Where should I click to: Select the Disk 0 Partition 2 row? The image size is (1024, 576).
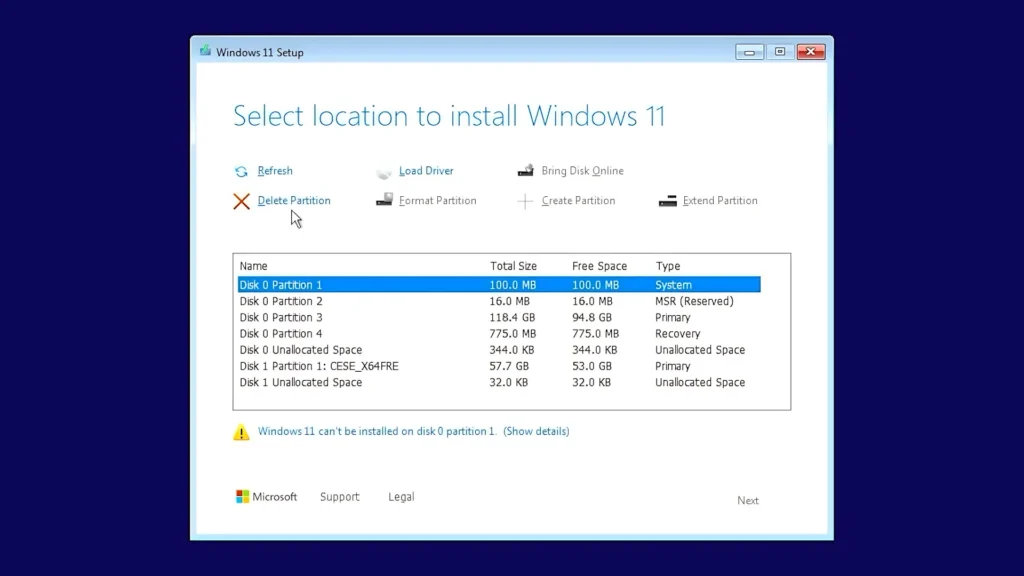(499, 301)
